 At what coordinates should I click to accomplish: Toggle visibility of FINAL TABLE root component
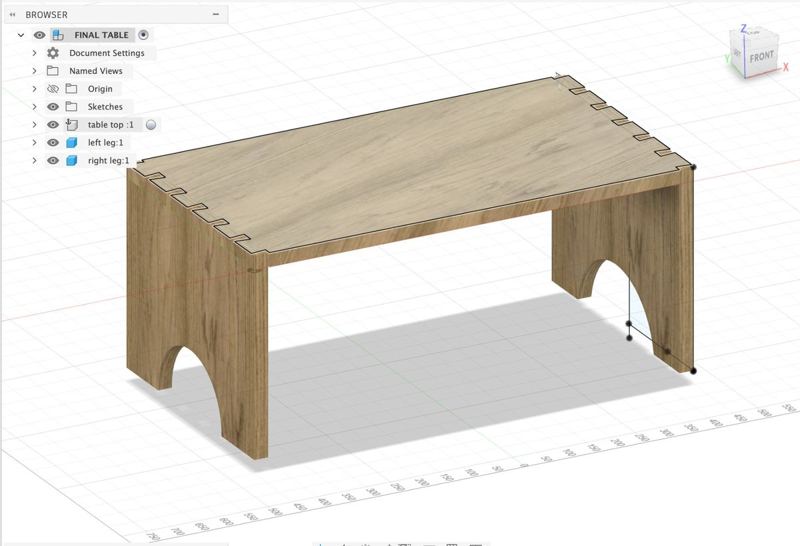(x=39, y=35)
